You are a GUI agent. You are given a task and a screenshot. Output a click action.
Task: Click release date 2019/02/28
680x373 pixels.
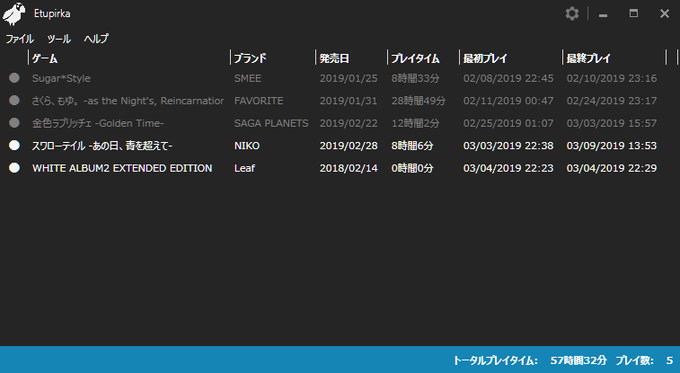[x=349, y=146]
